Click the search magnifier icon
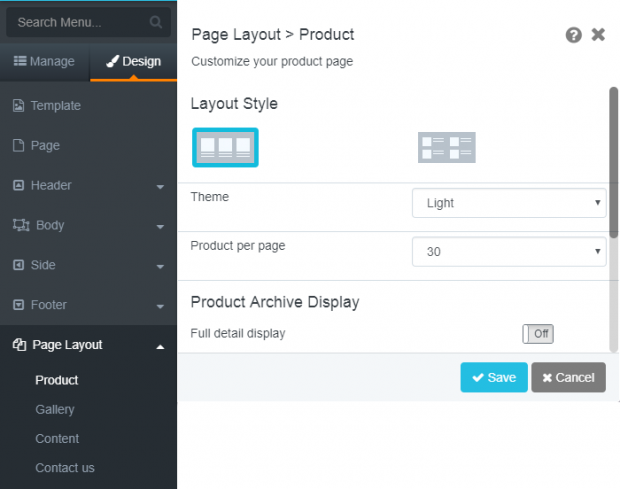This screenshot has width=620, height=489. [x=156, y=22]
